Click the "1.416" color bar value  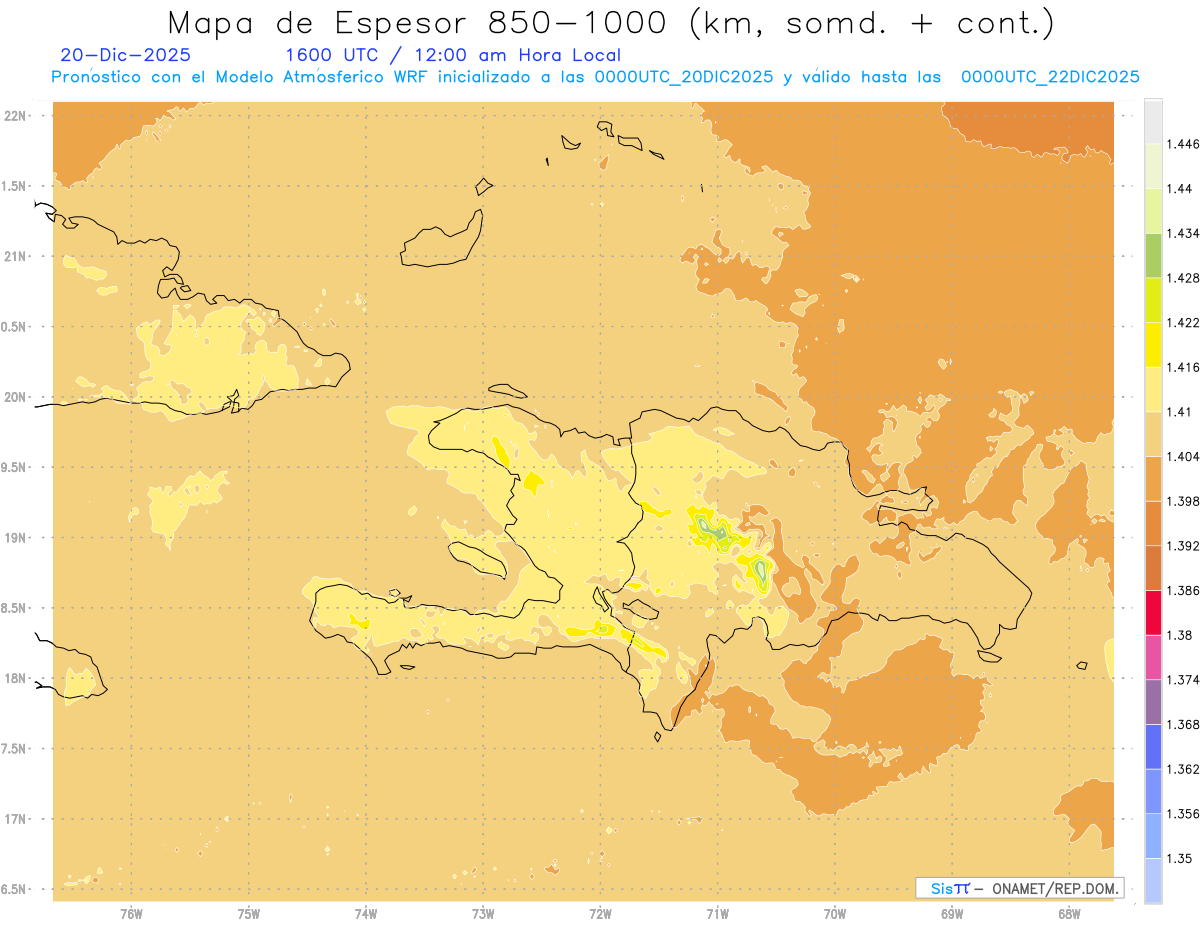click(1181, 367)
